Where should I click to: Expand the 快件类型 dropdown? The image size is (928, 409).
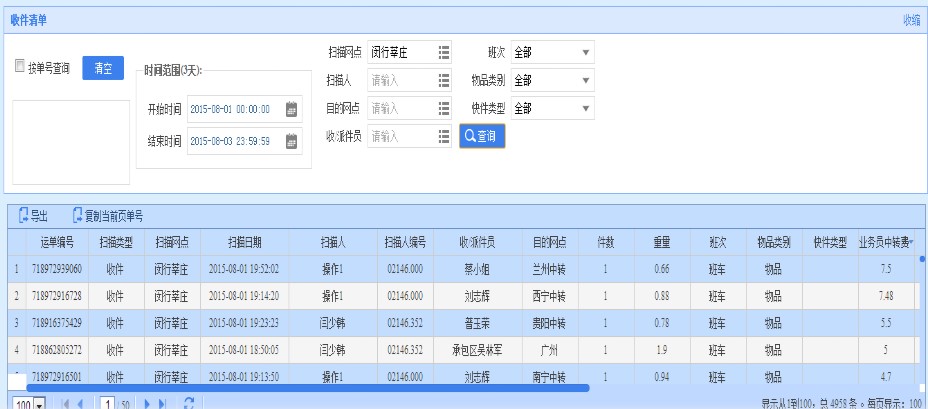click(x=585, y=108)
